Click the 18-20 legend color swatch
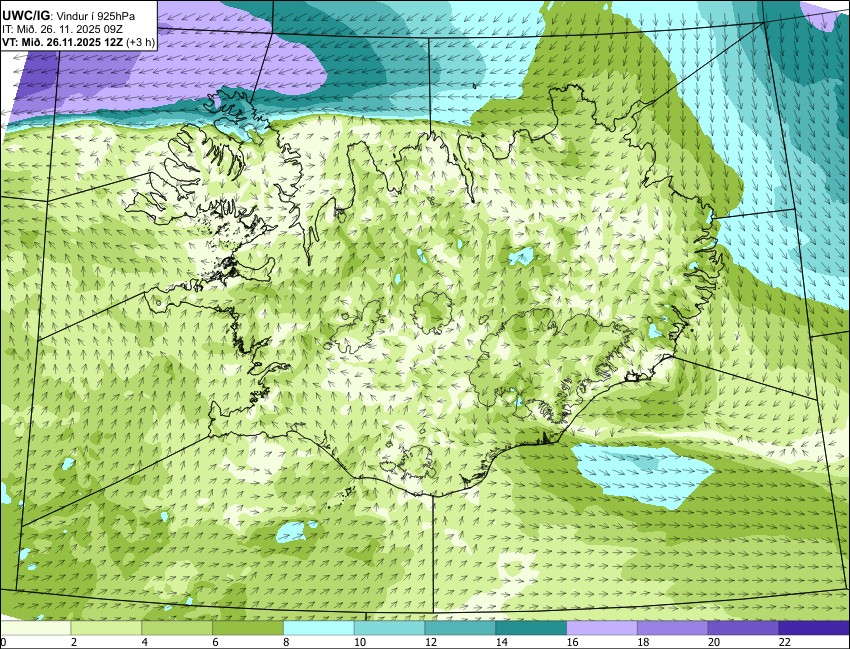 [x=672, y=628]
